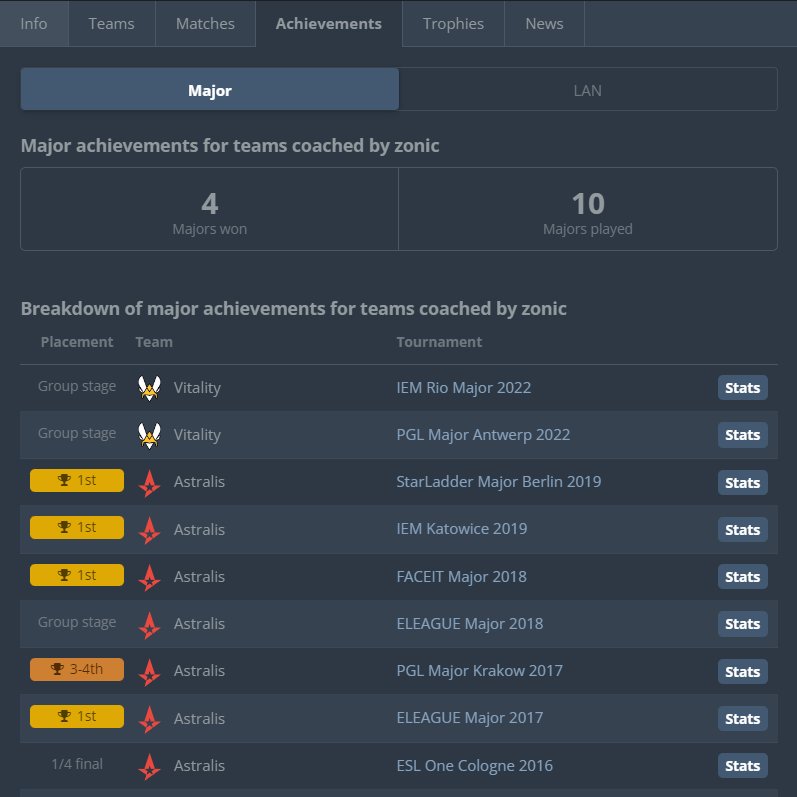Click Astralis name in StarLadder Berlin row

tap(199, 482)
